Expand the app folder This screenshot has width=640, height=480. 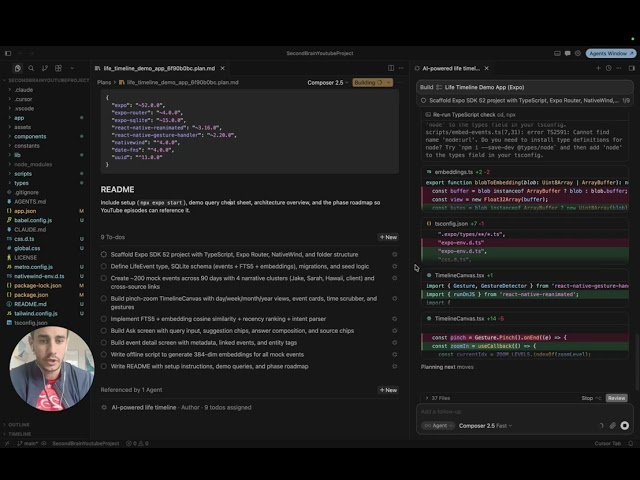[x=19, y=118]
